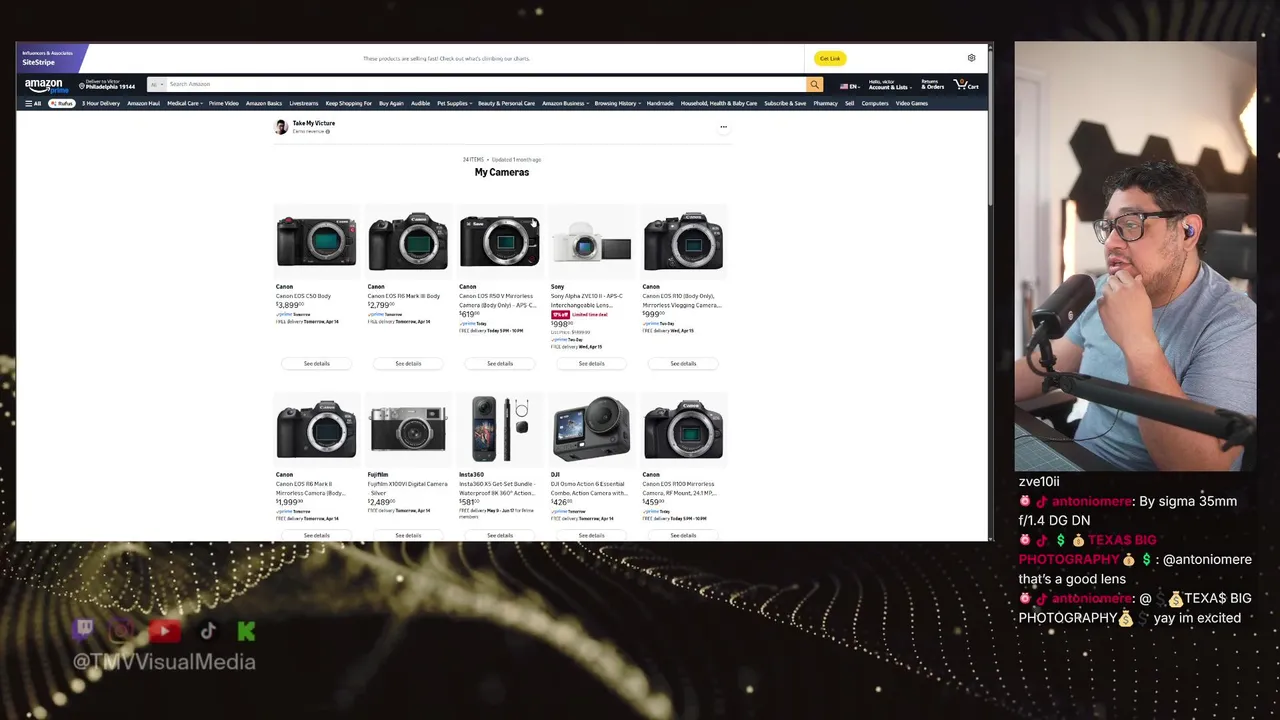The height and width of the screenshot is (720, 1280).
Task: See details for Canon EOS R50 V camera
Action: pos(500,363)
